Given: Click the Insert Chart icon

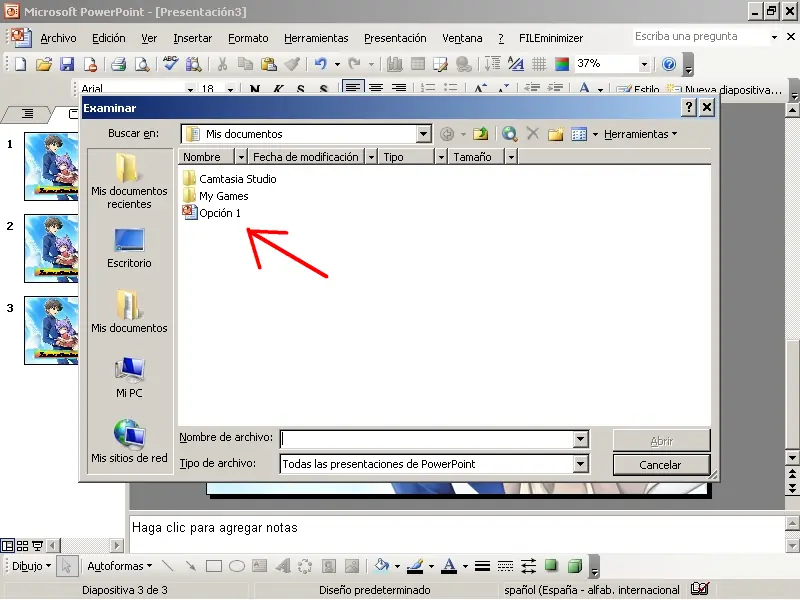Looking at the screenshot, I should [394, 64].
